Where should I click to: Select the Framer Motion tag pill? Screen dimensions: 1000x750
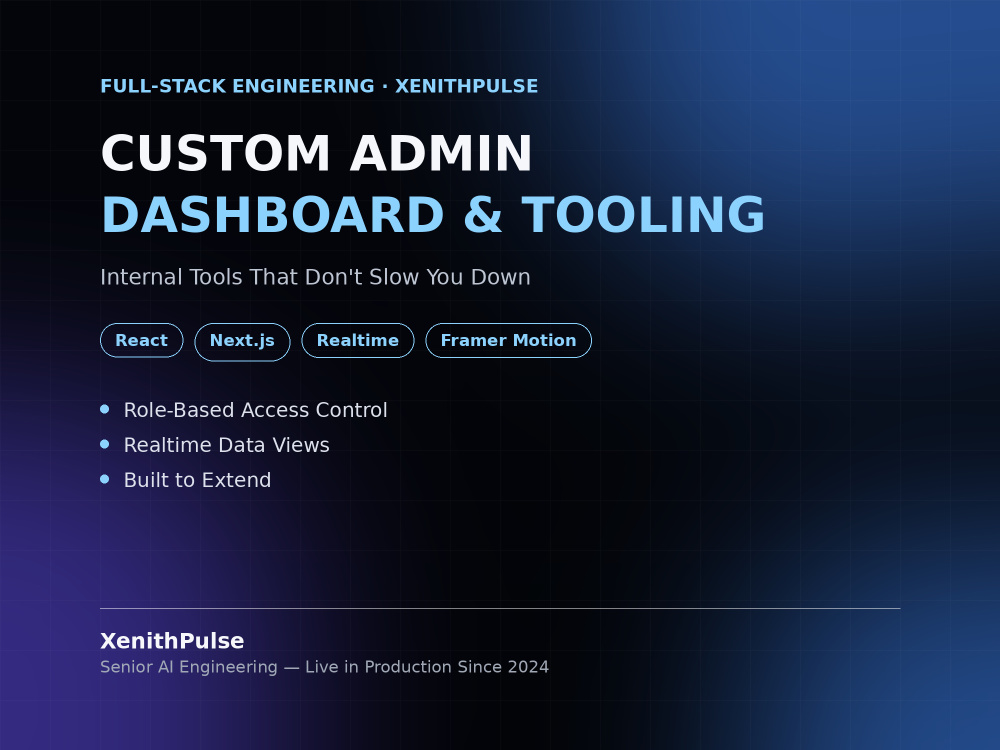coord(508,341)
